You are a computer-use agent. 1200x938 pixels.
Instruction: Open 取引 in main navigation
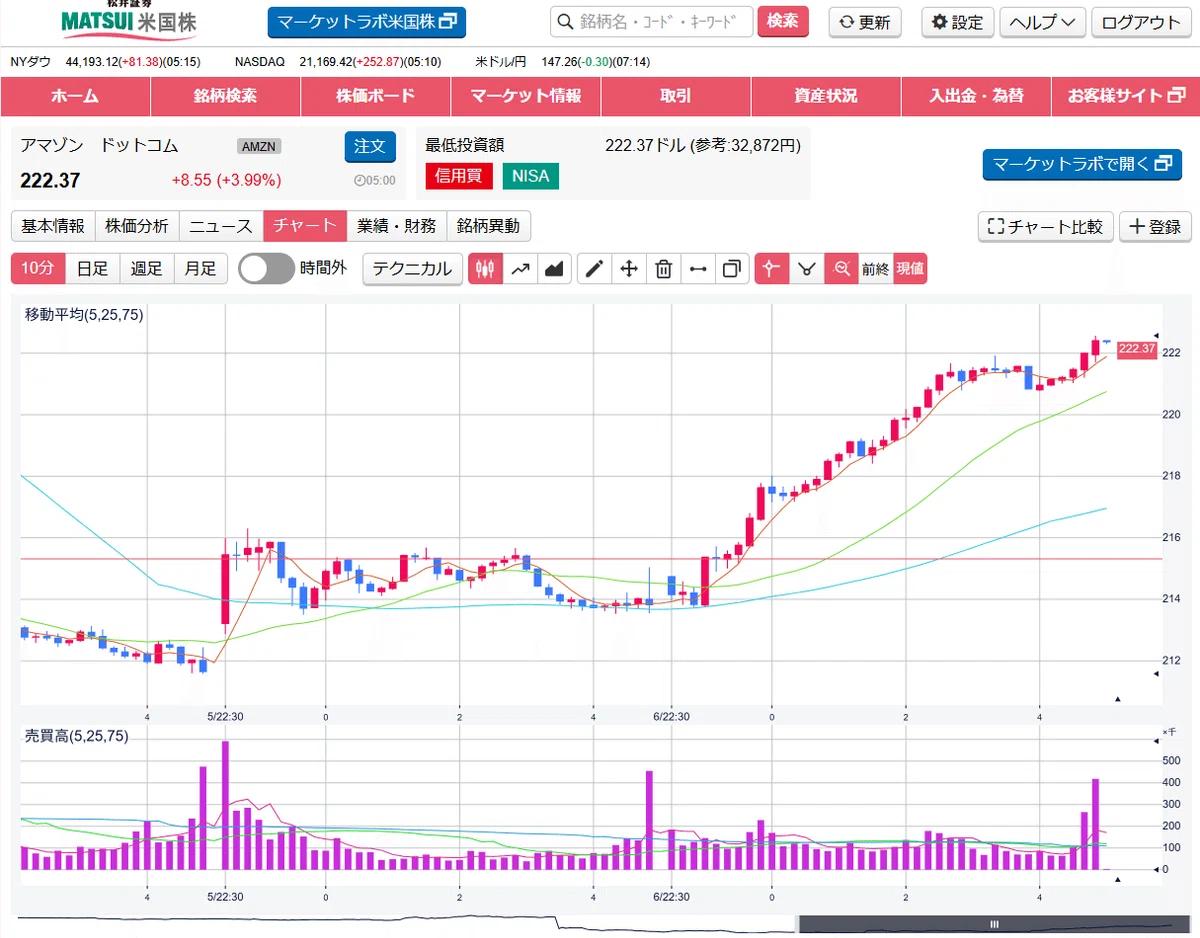point(675,96)
